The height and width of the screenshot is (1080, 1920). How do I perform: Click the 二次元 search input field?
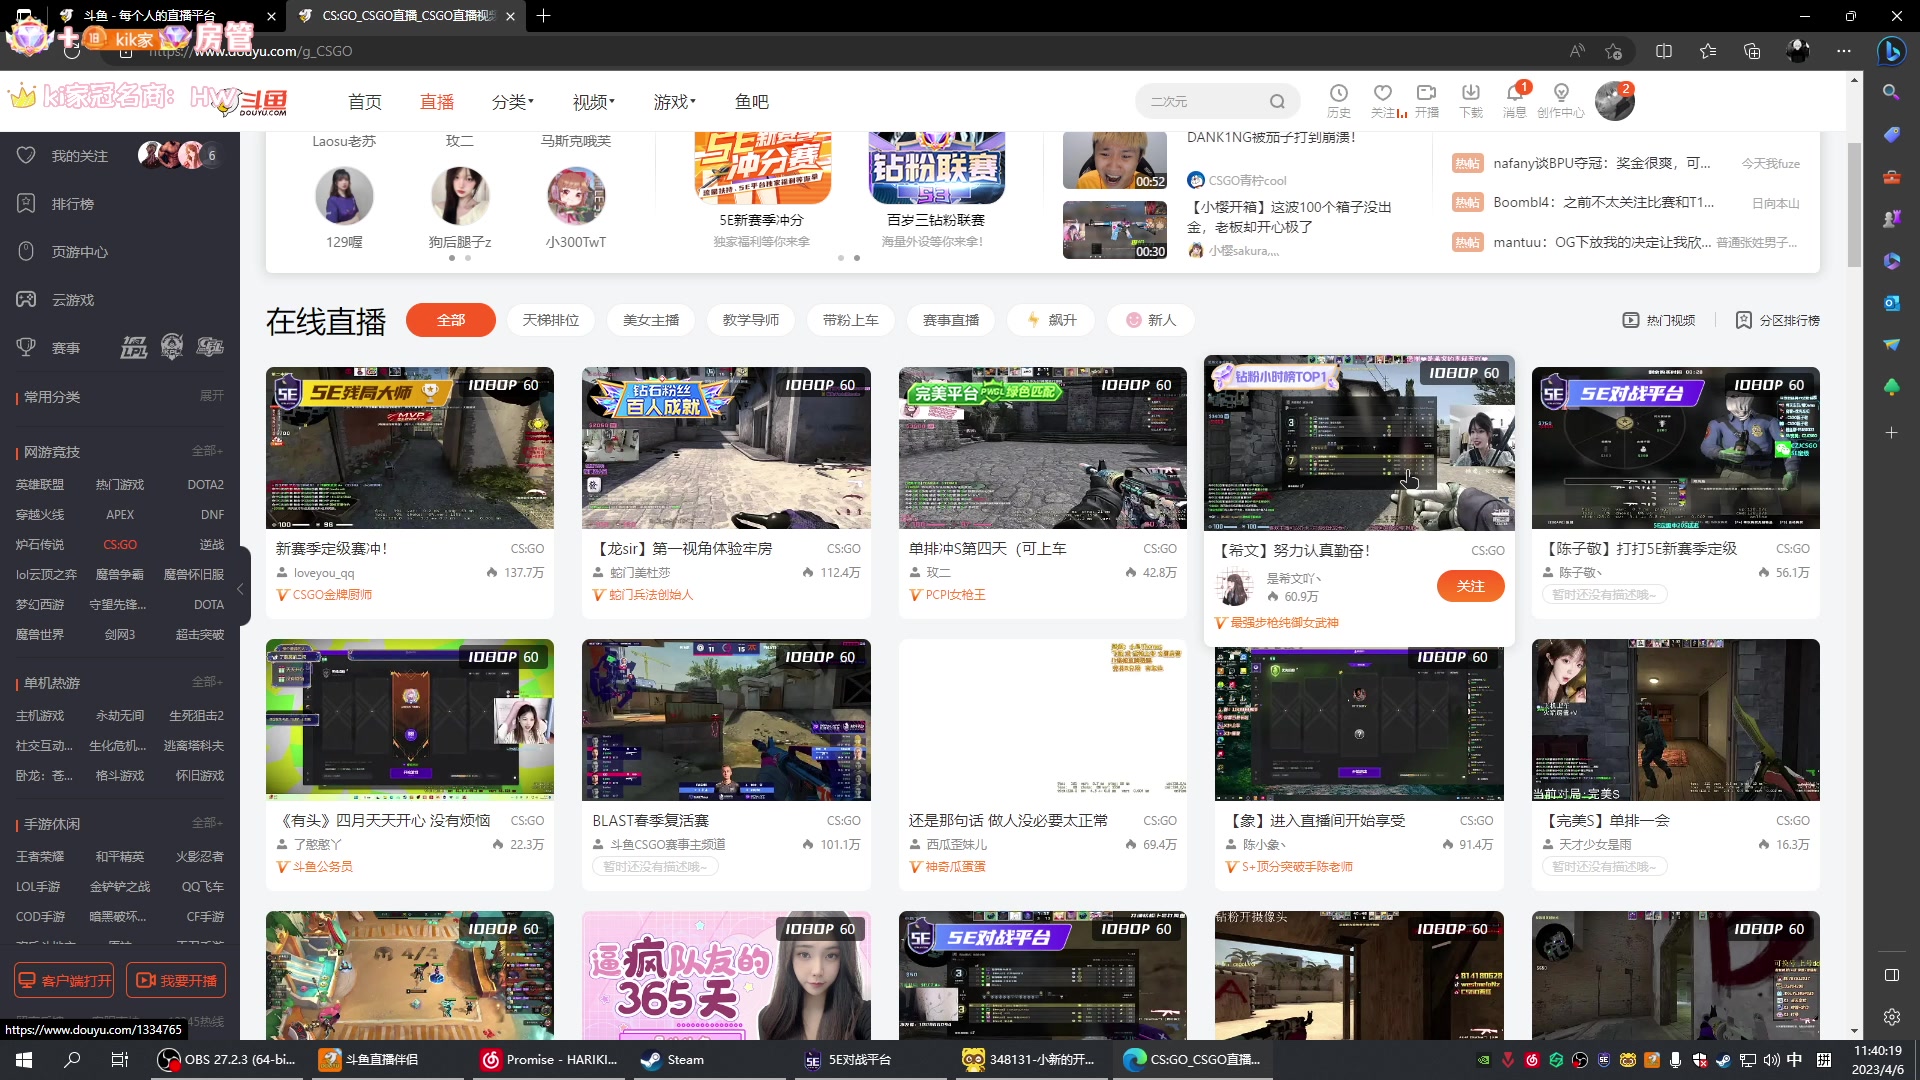1204,101
